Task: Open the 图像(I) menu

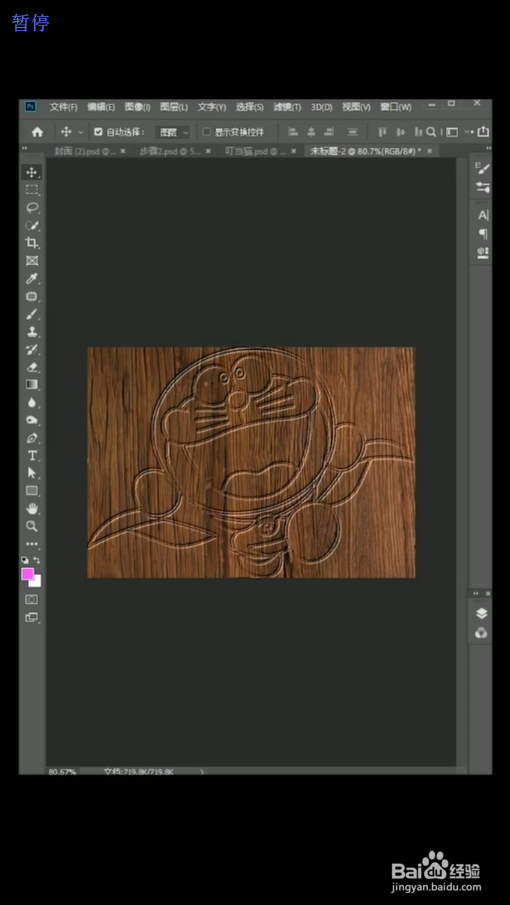Action: (137, 107)
